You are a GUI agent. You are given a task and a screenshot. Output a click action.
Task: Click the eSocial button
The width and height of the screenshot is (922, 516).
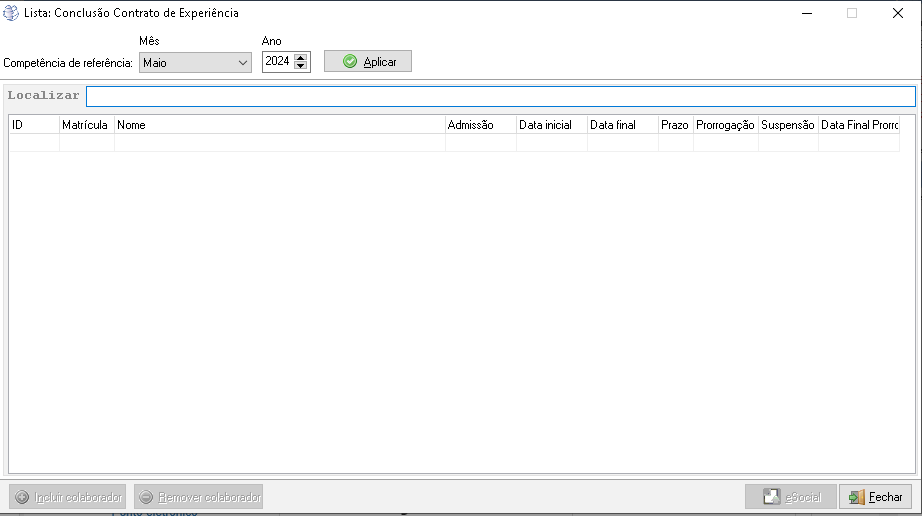790,497
